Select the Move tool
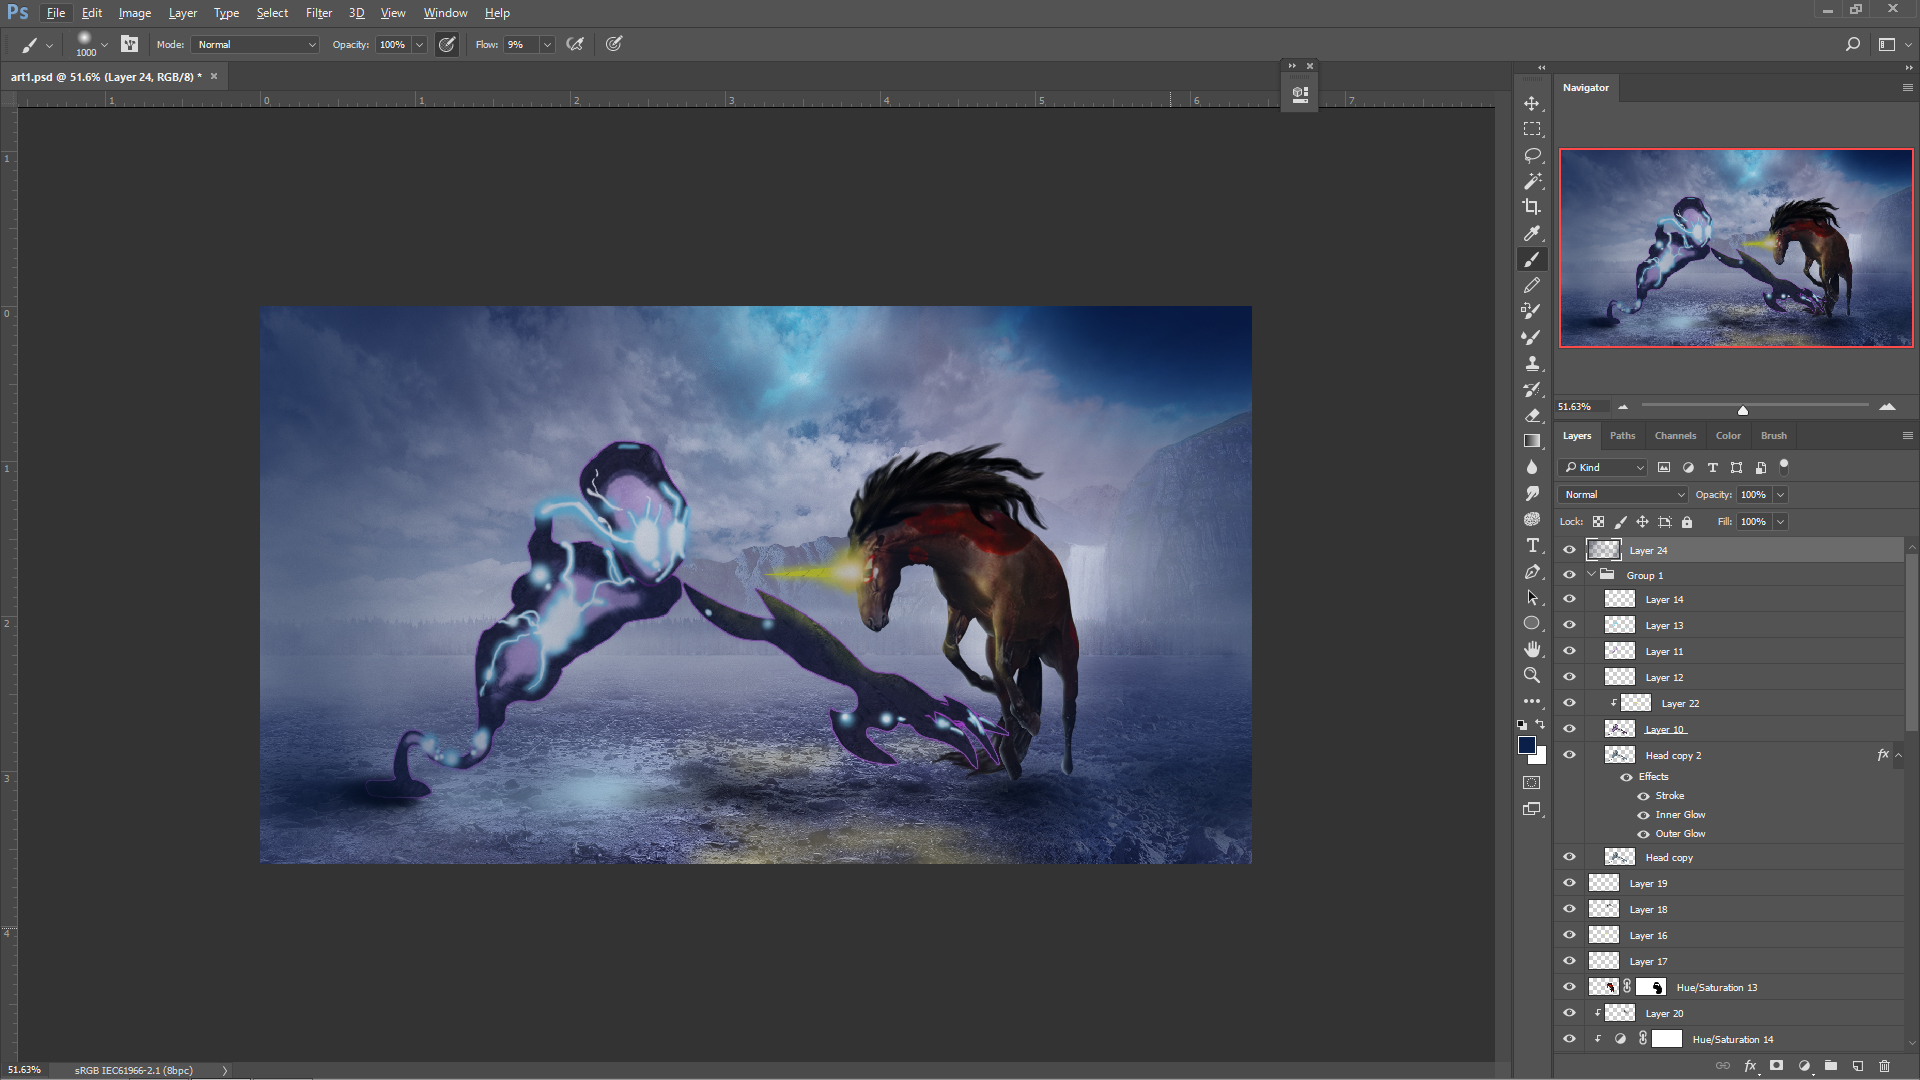The width and height of the screenshot is (1920, 1080). coord(1532,104)
